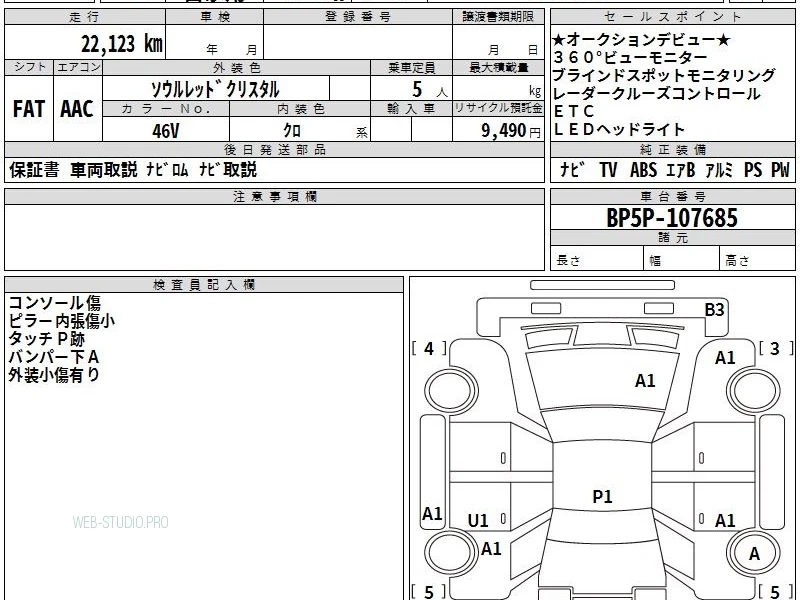This screenshot has height=600, width=800.
Task: Click the "リサイクル預託金" header
Action: pos(498,108)
